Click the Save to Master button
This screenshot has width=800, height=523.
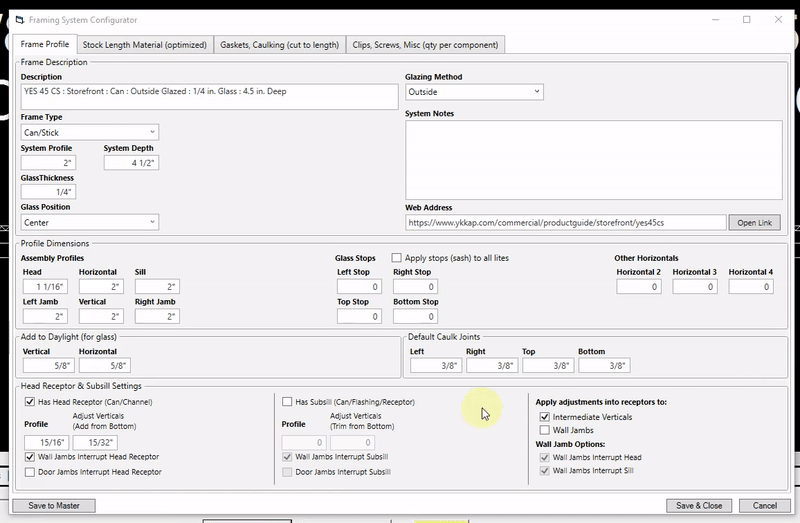click(x=54, y=506)
